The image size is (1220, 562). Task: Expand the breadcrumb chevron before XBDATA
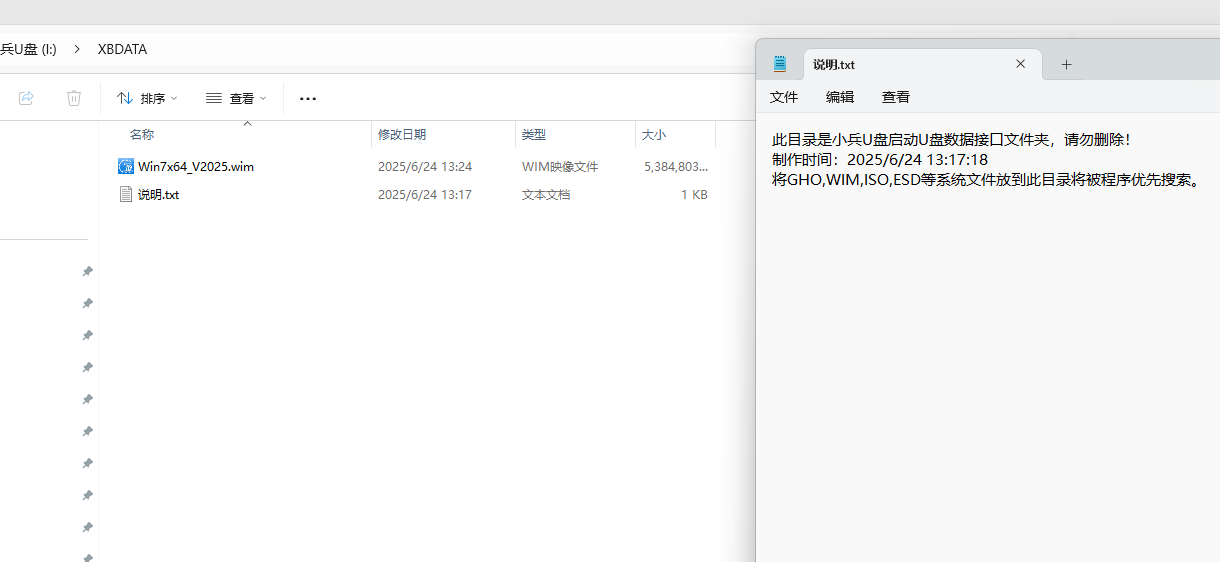coord(77,49)
